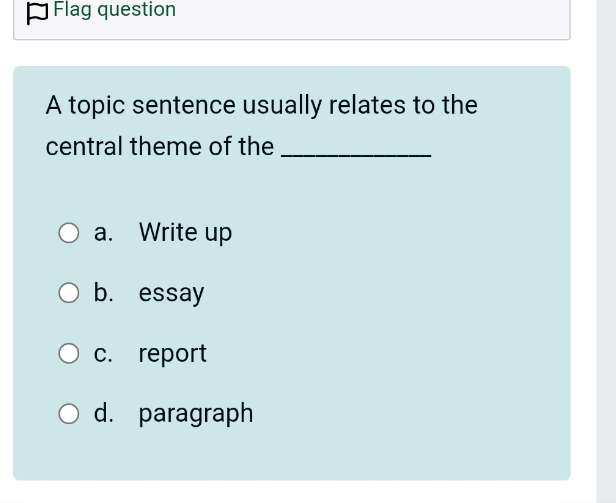Screen dimensions: 616x503
Task: Click the blank underline in the question
Action: (x=356, y=156)
